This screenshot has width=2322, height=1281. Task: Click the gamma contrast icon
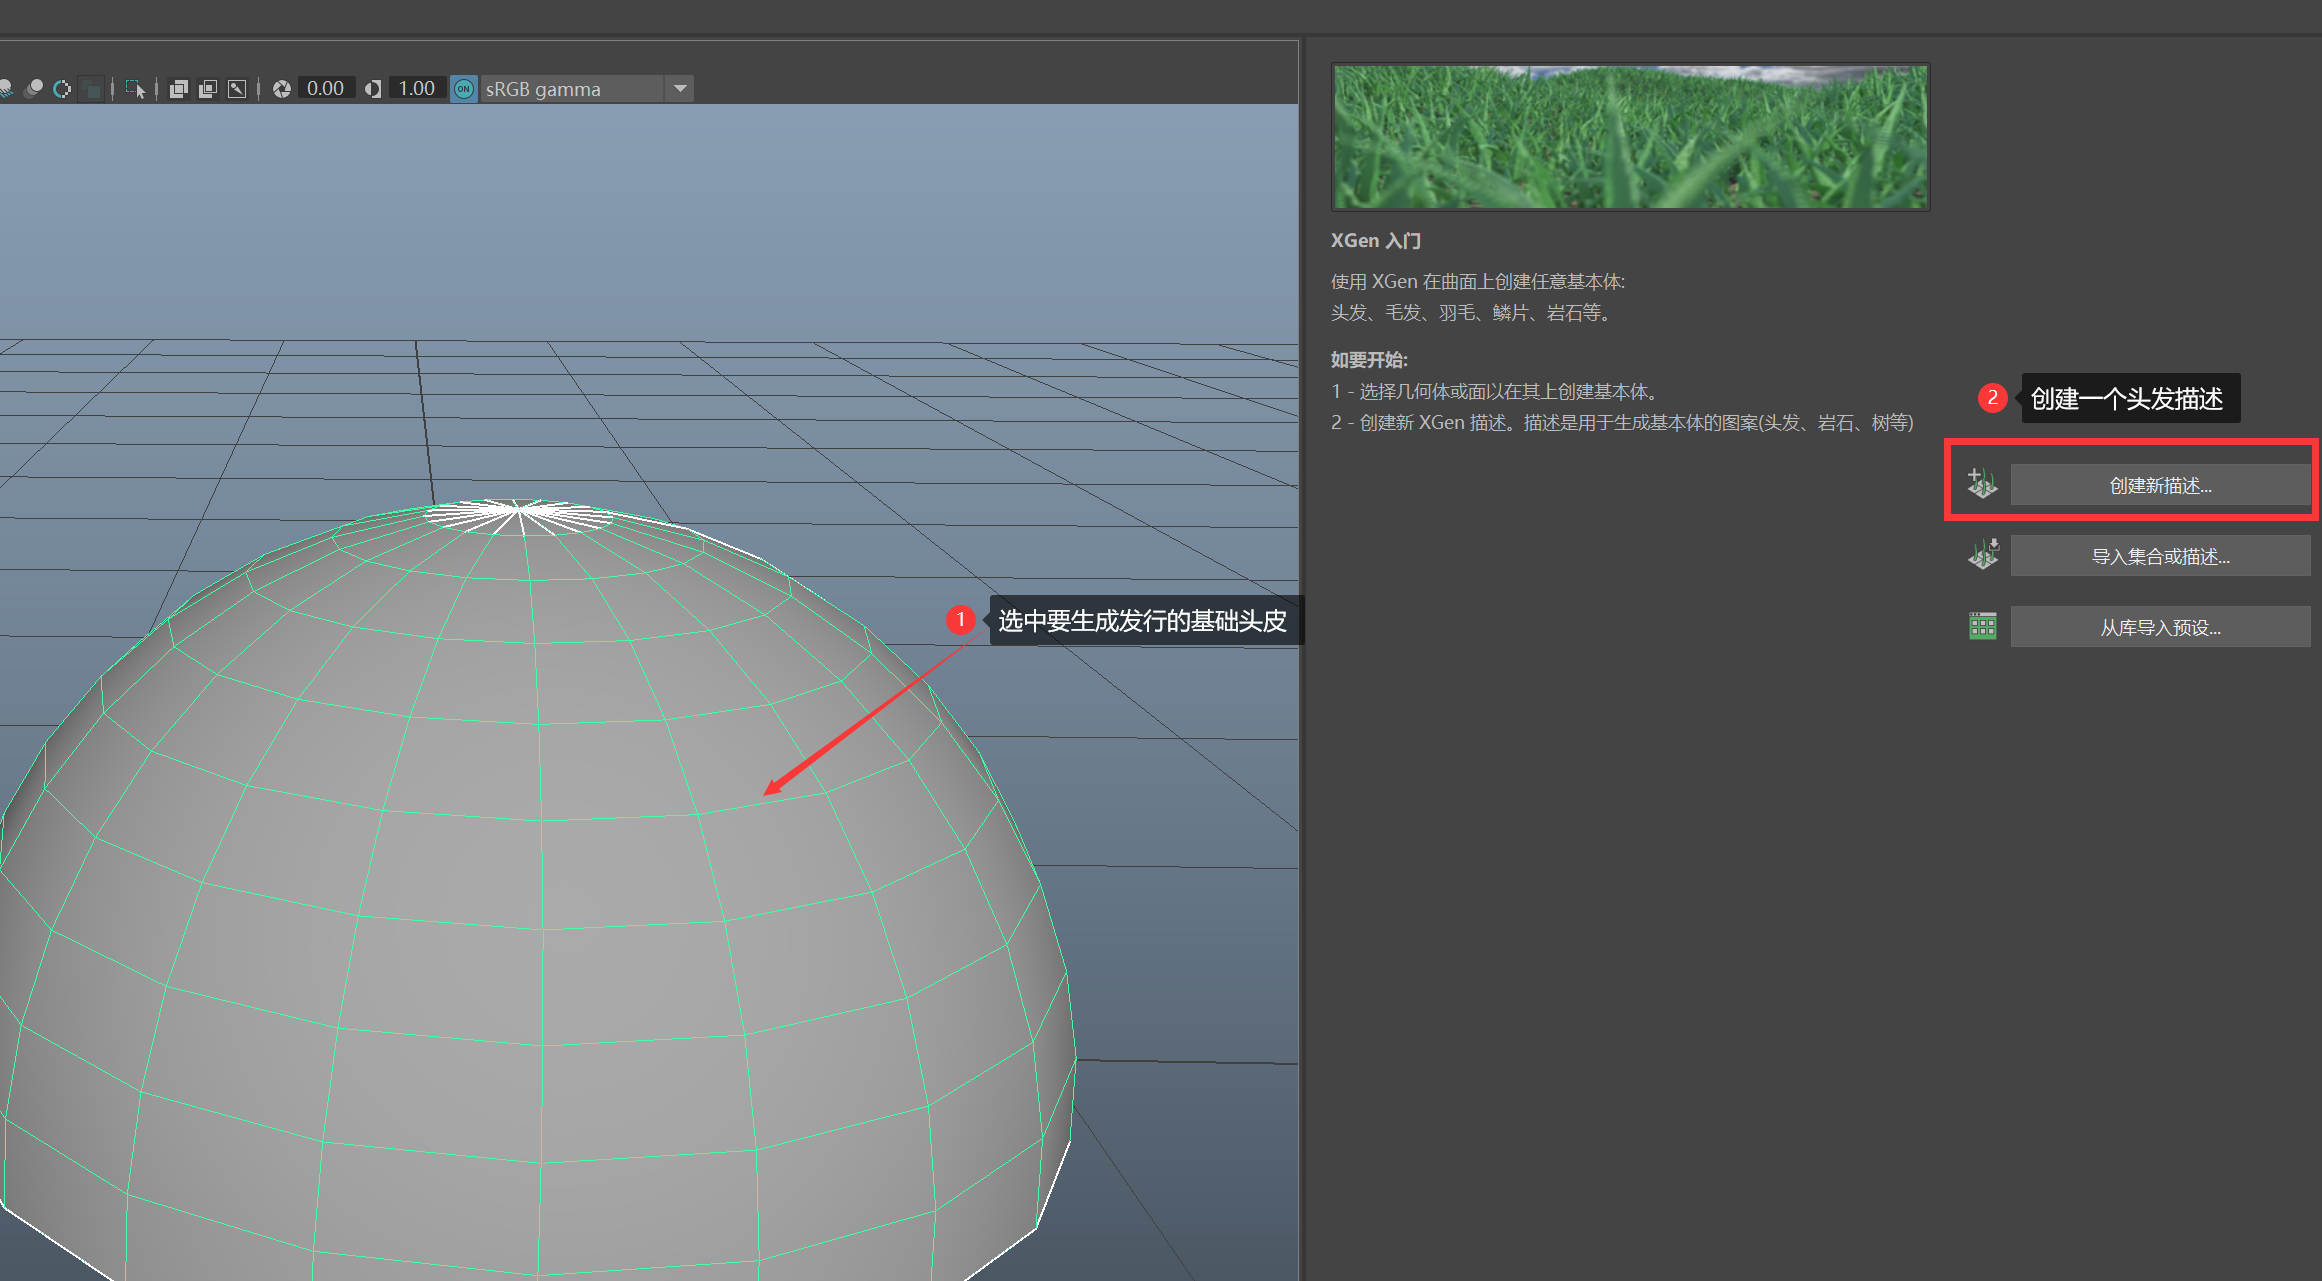(x=373, y=89)
